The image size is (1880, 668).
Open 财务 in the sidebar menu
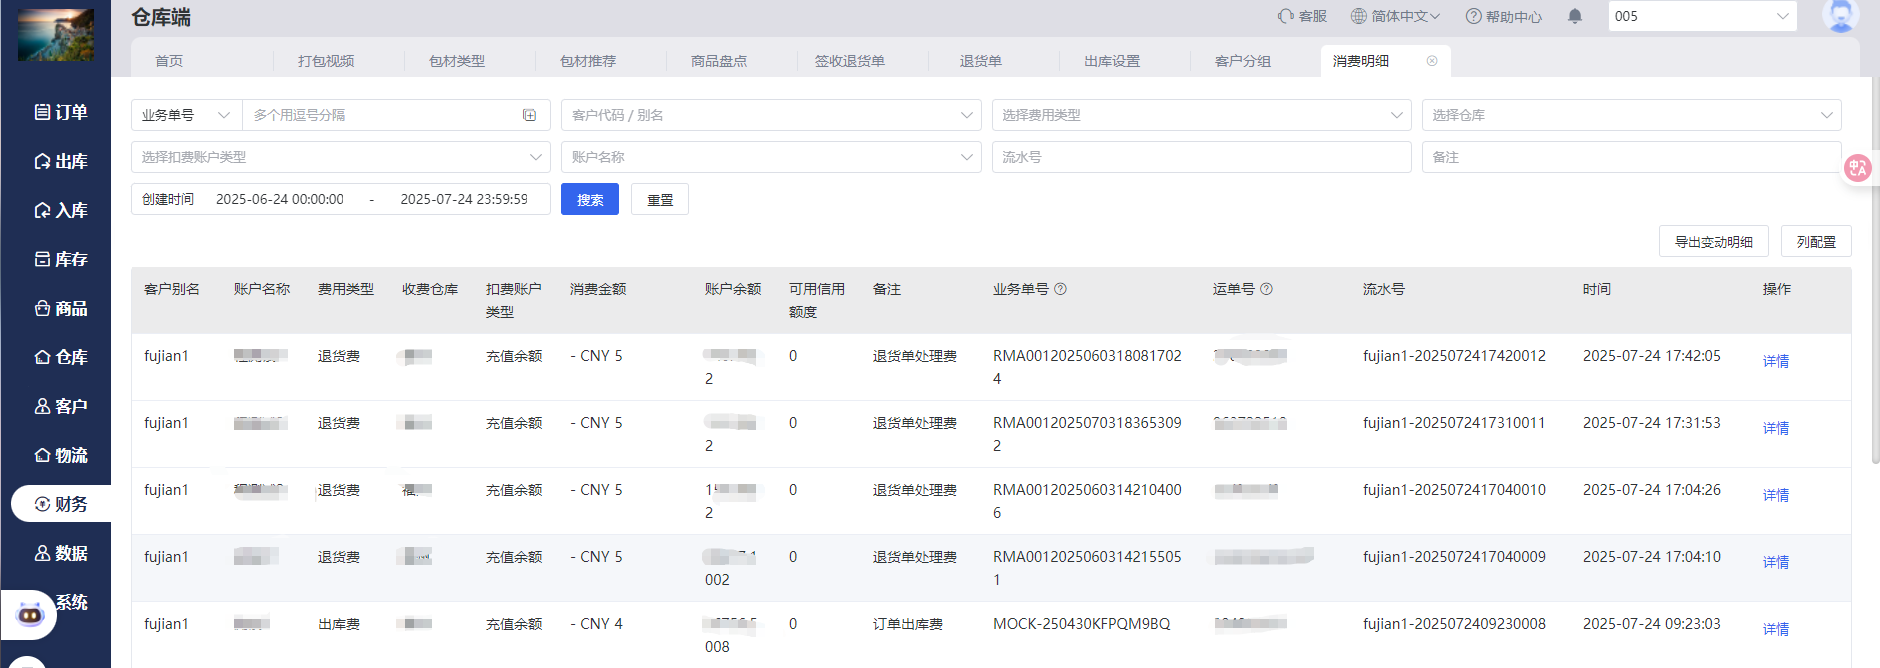click(61, 504)
